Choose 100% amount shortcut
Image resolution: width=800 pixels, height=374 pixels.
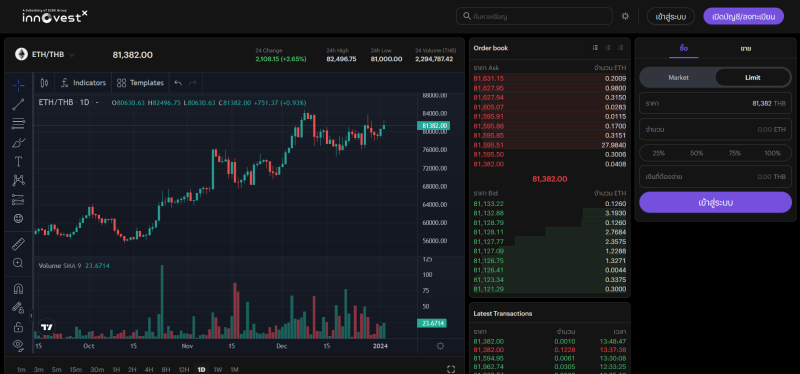coord(772,153)
